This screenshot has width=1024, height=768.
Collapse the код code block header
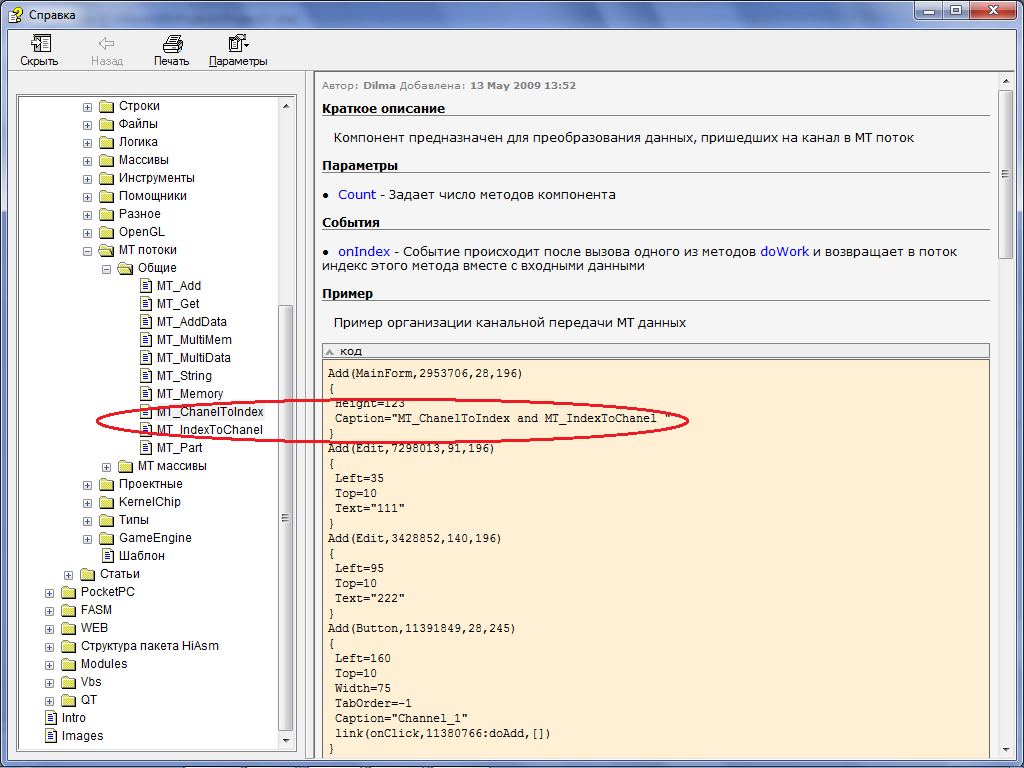[332, 351]
